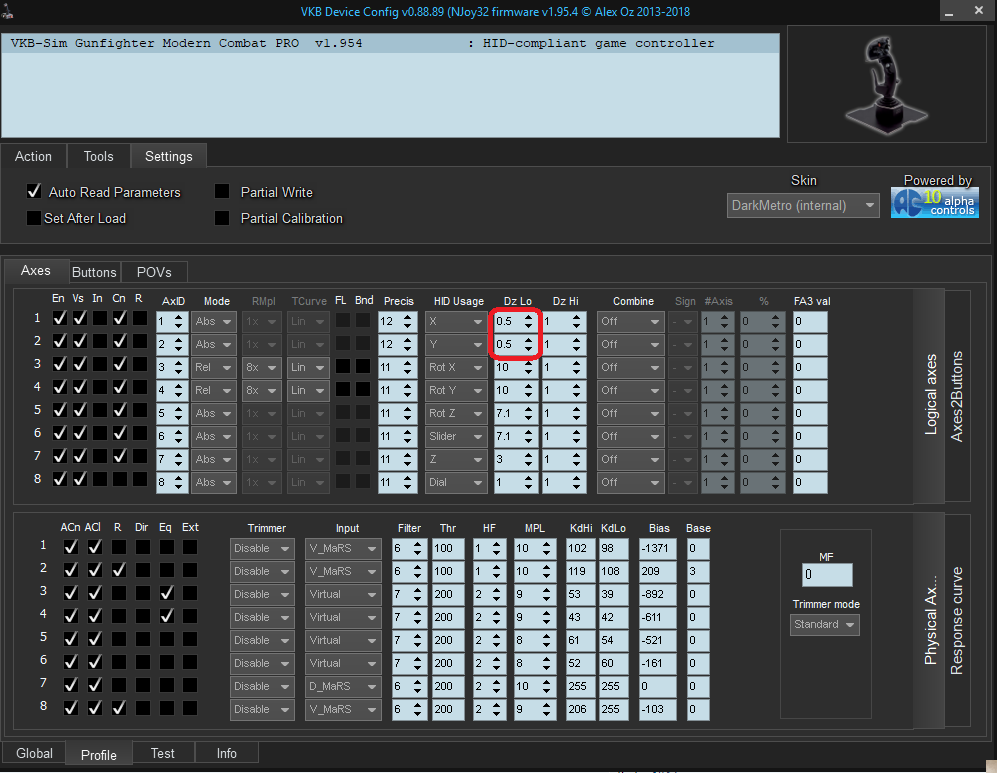Open the POVs tab
997x773 pixels.
coord(154,272)
